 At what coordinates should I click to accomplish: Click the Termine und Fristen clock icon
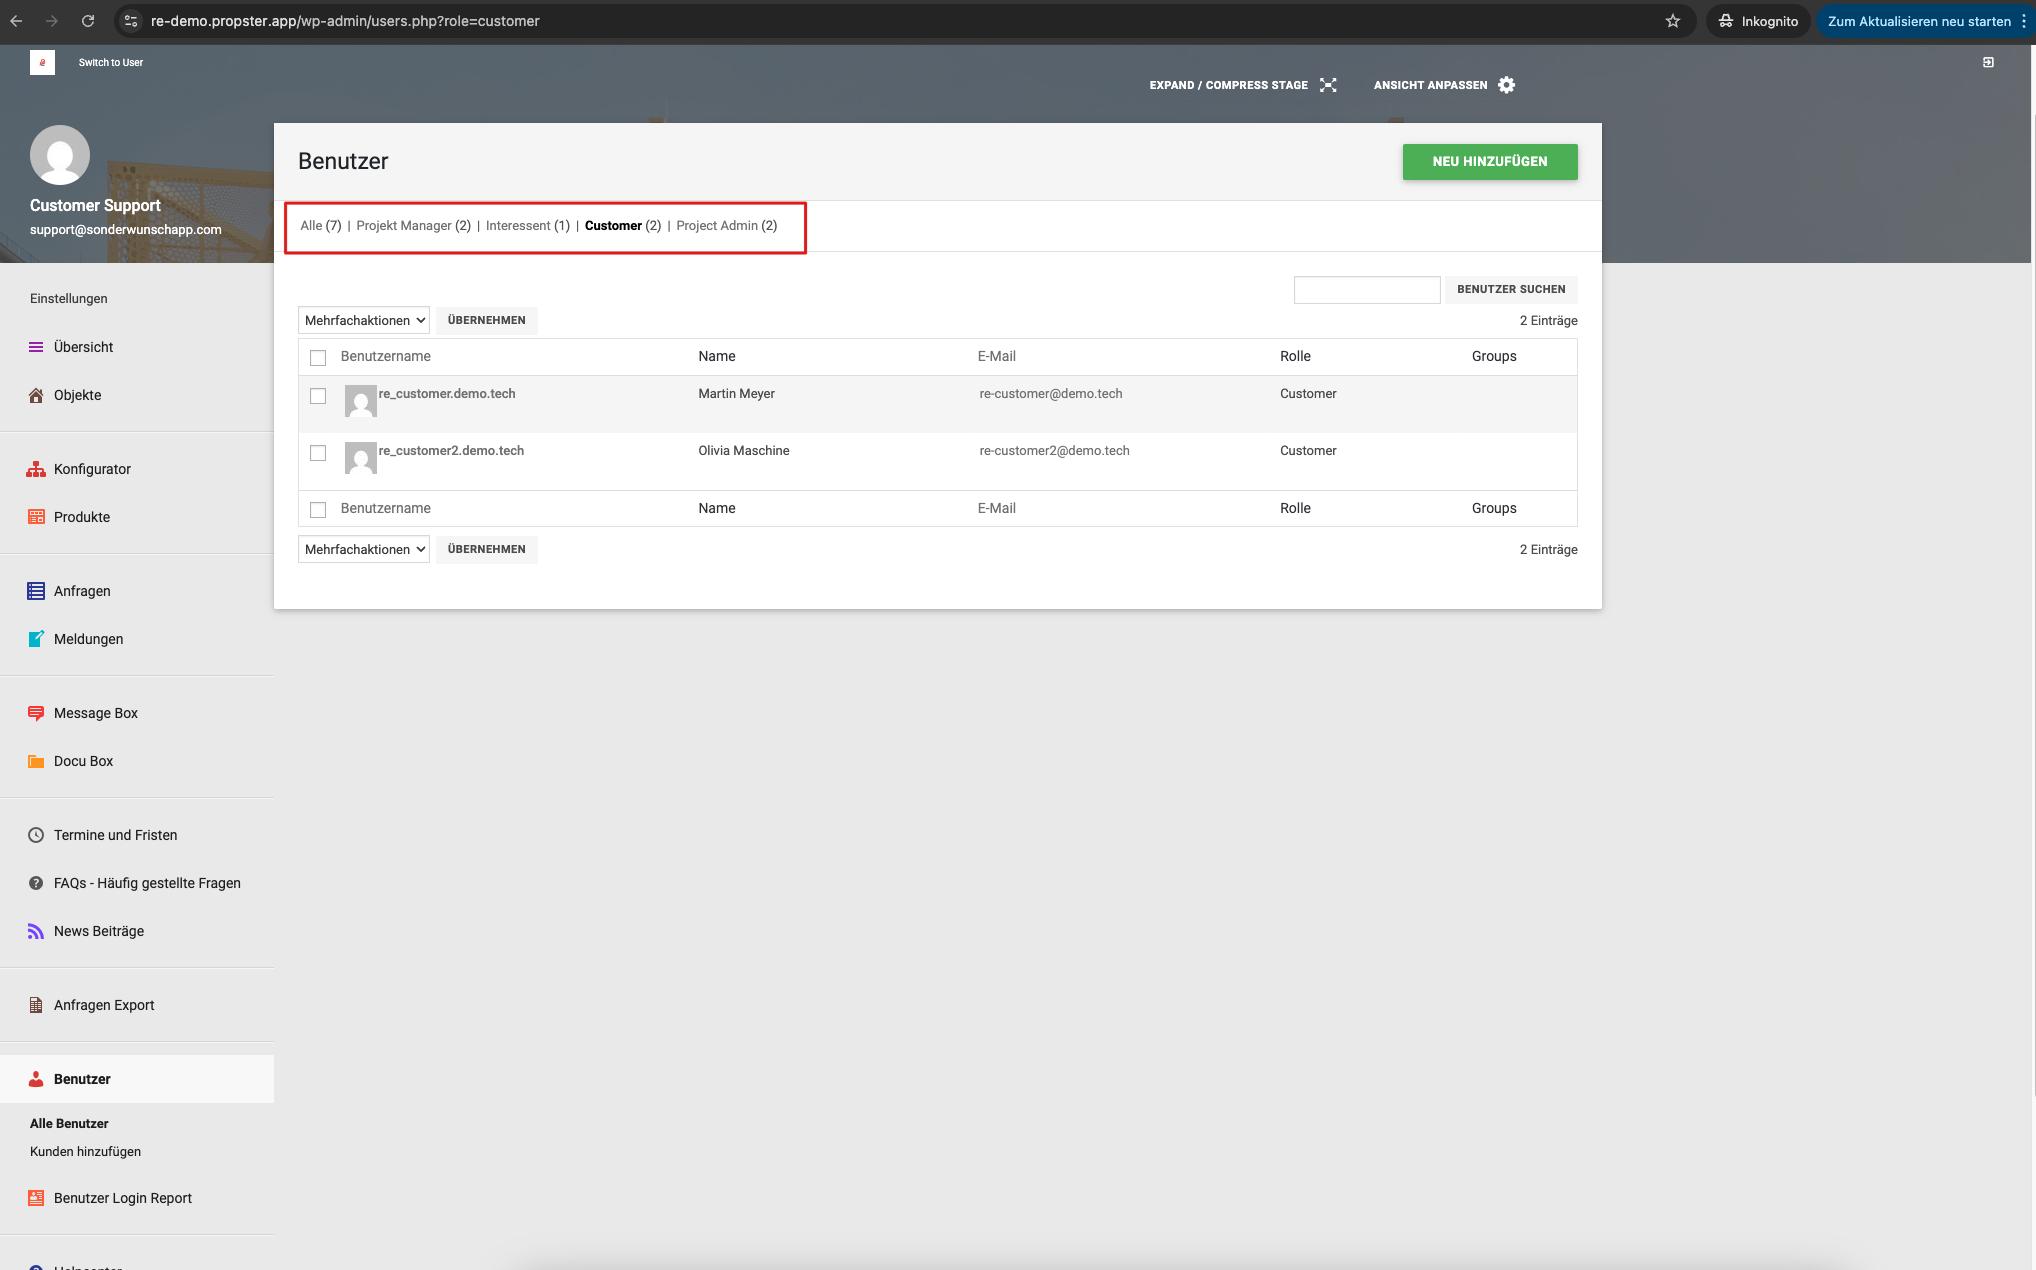36,835
